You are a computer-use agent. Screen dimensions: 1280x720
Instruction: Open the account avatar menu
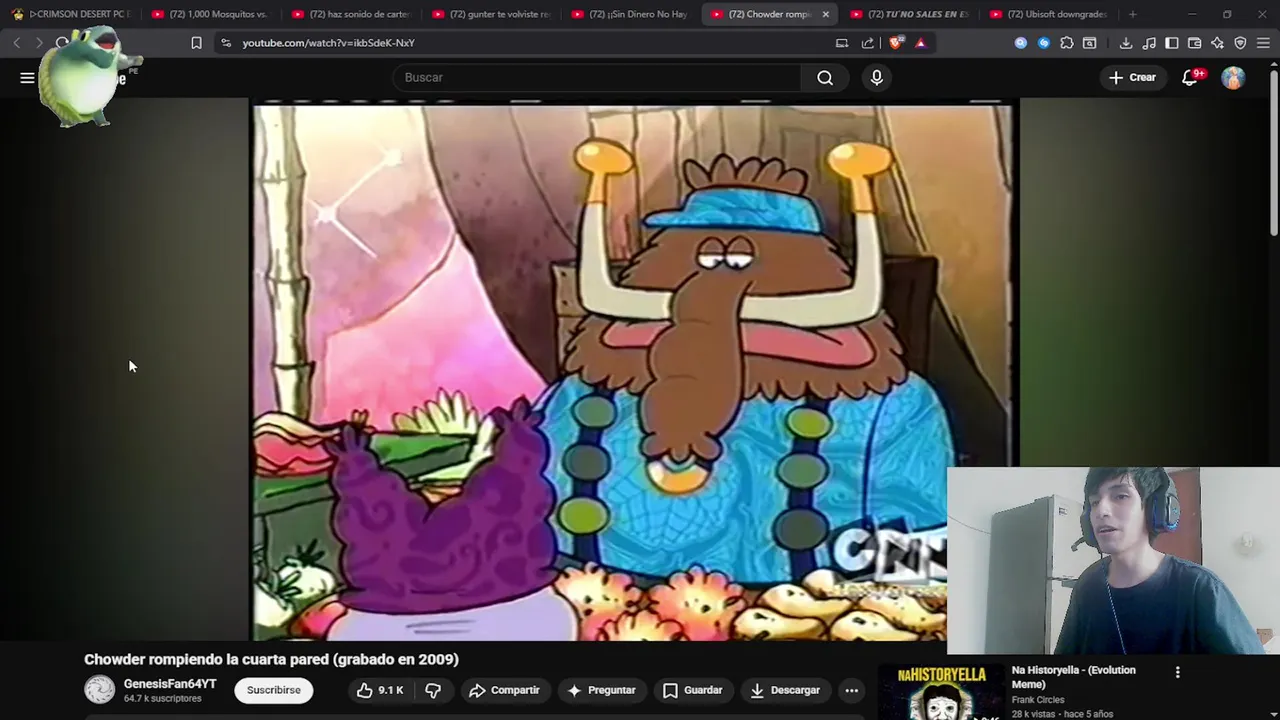[1233, 77]
